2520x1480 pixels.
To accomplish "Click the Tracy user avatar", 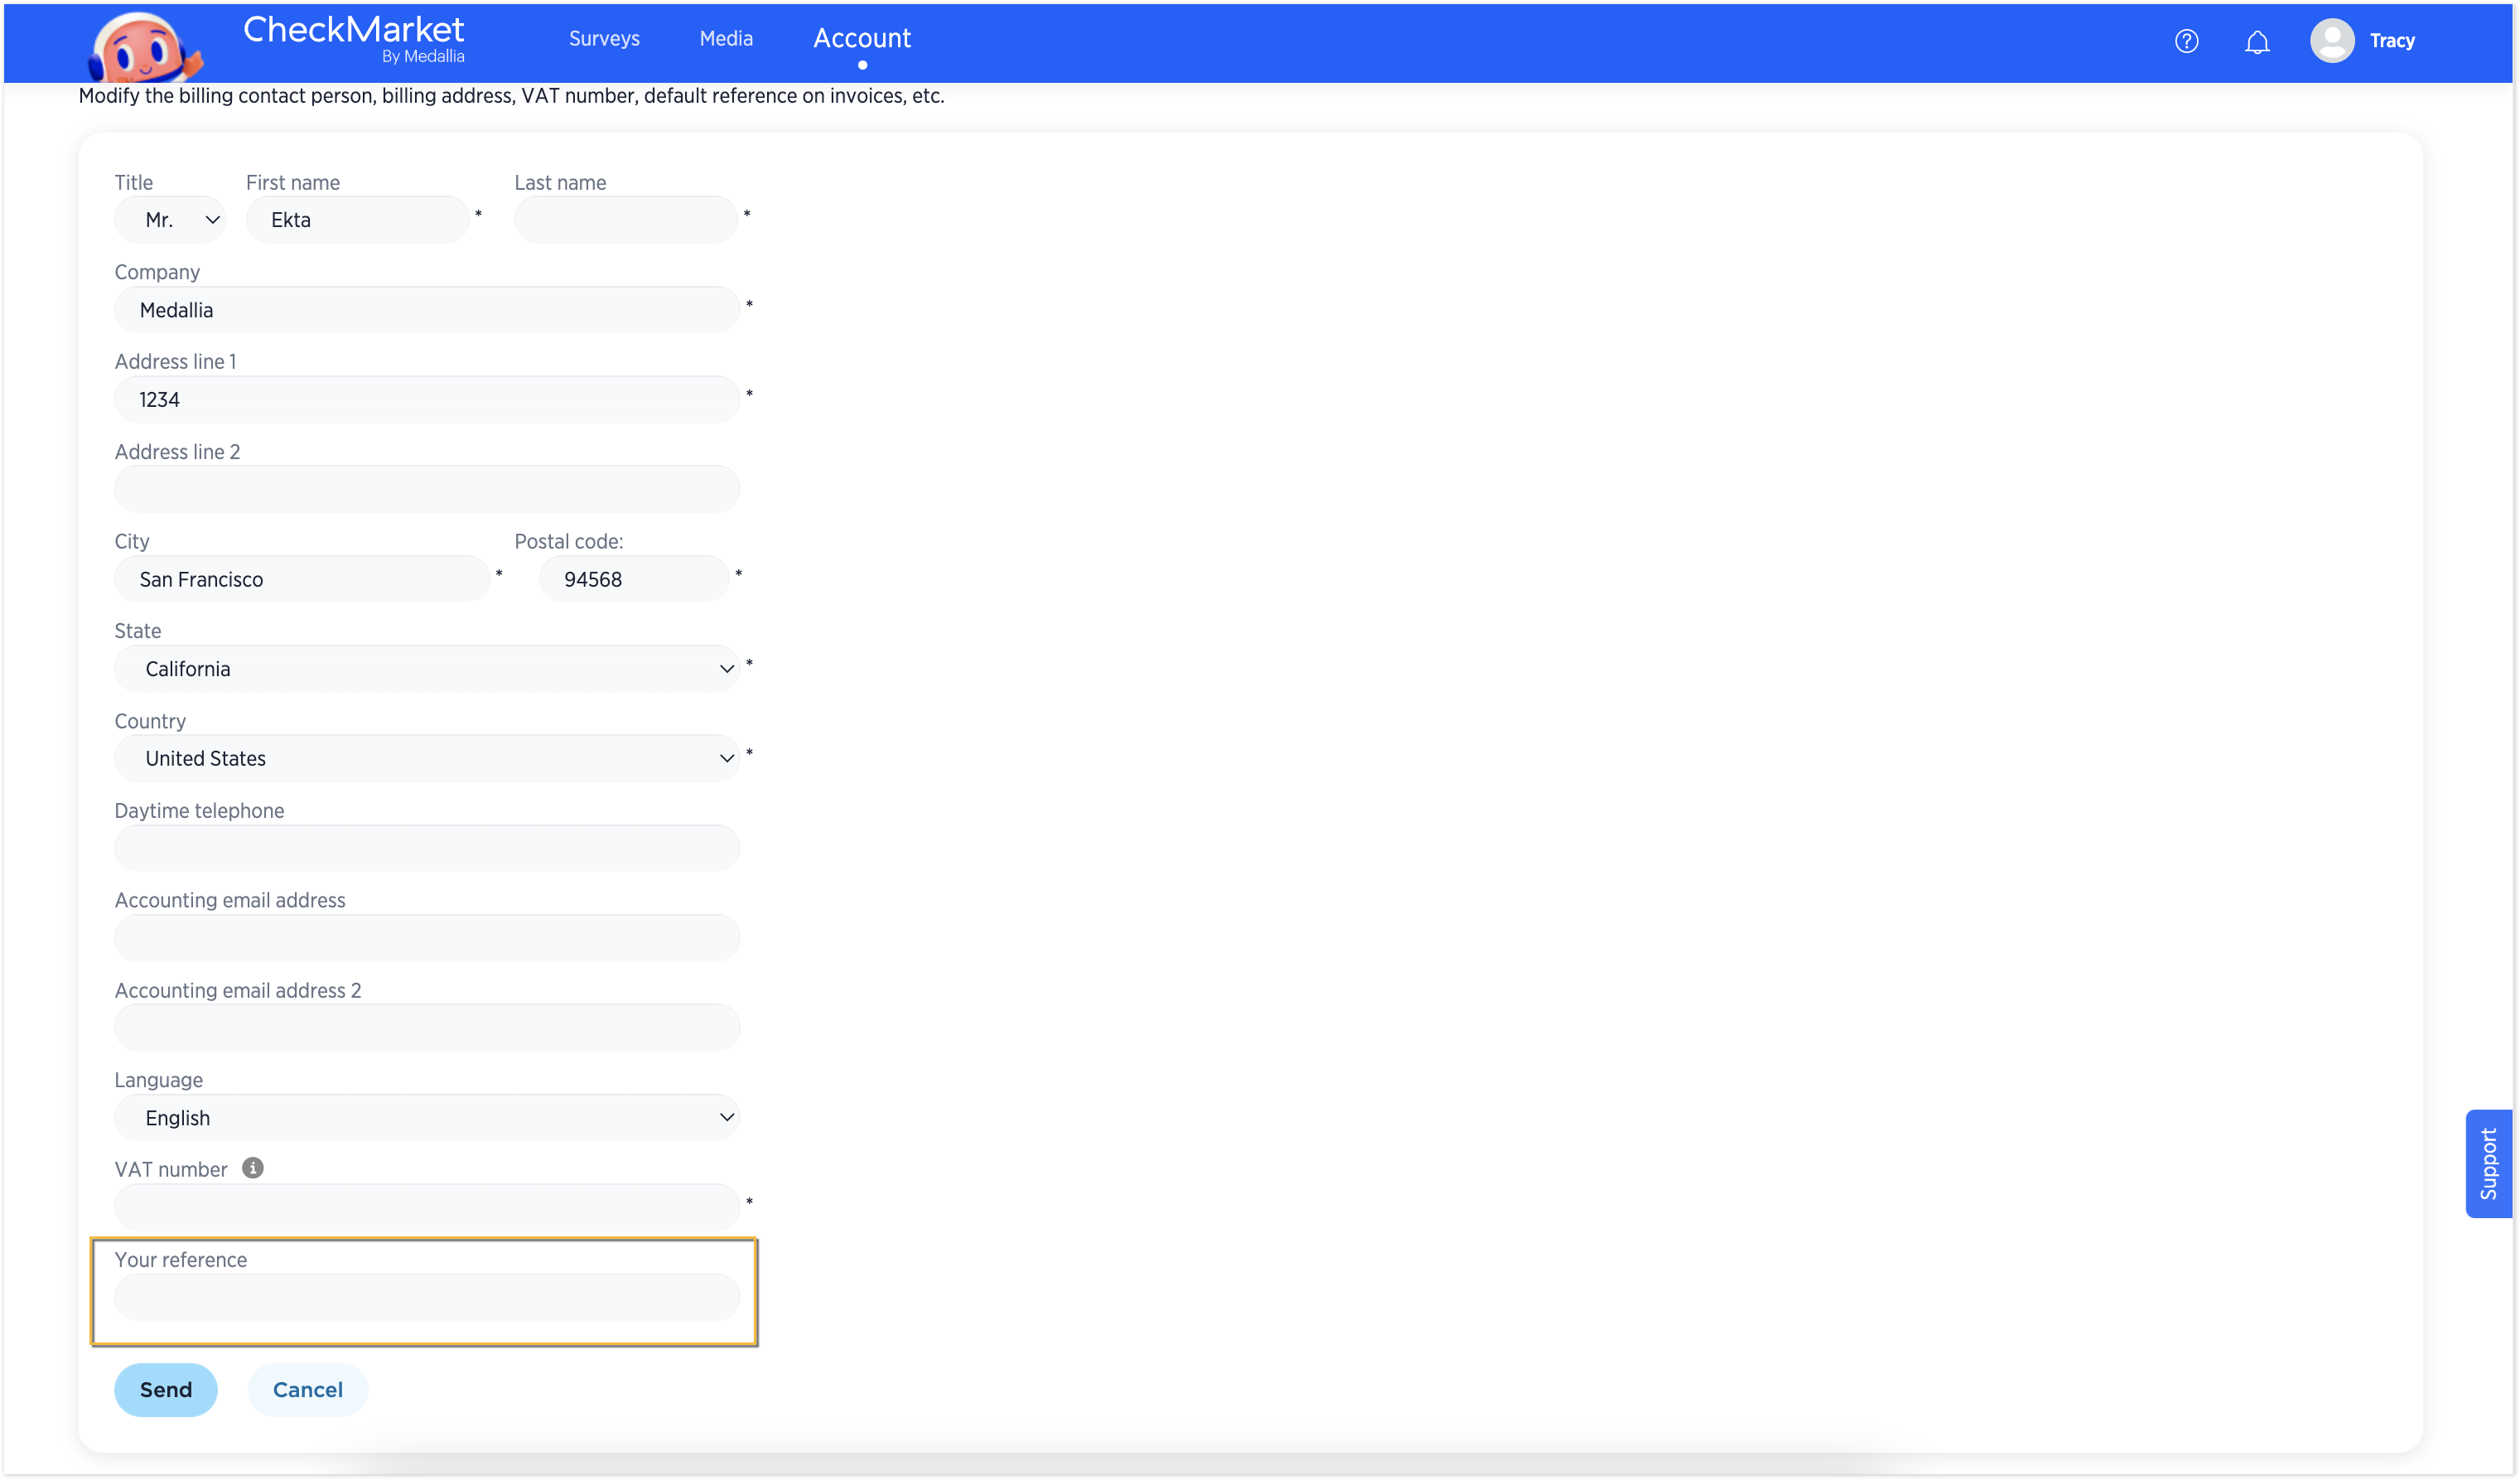I will pos(2331,41).
